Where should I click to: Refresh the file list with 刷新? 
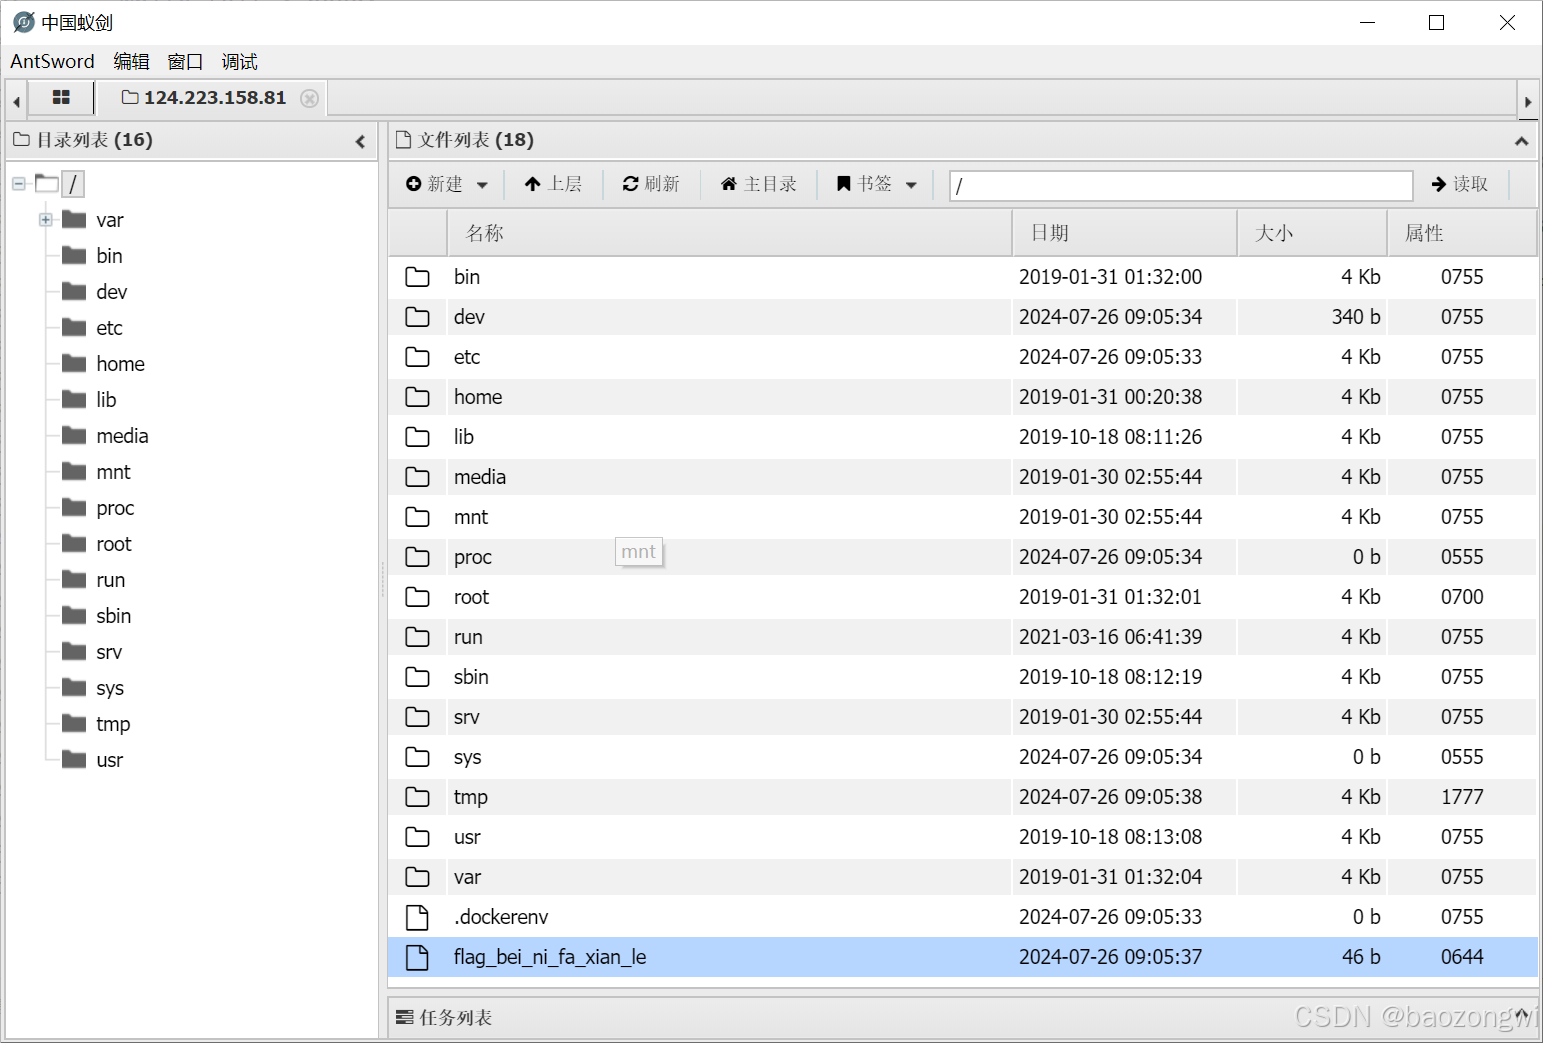click(651, 184)
